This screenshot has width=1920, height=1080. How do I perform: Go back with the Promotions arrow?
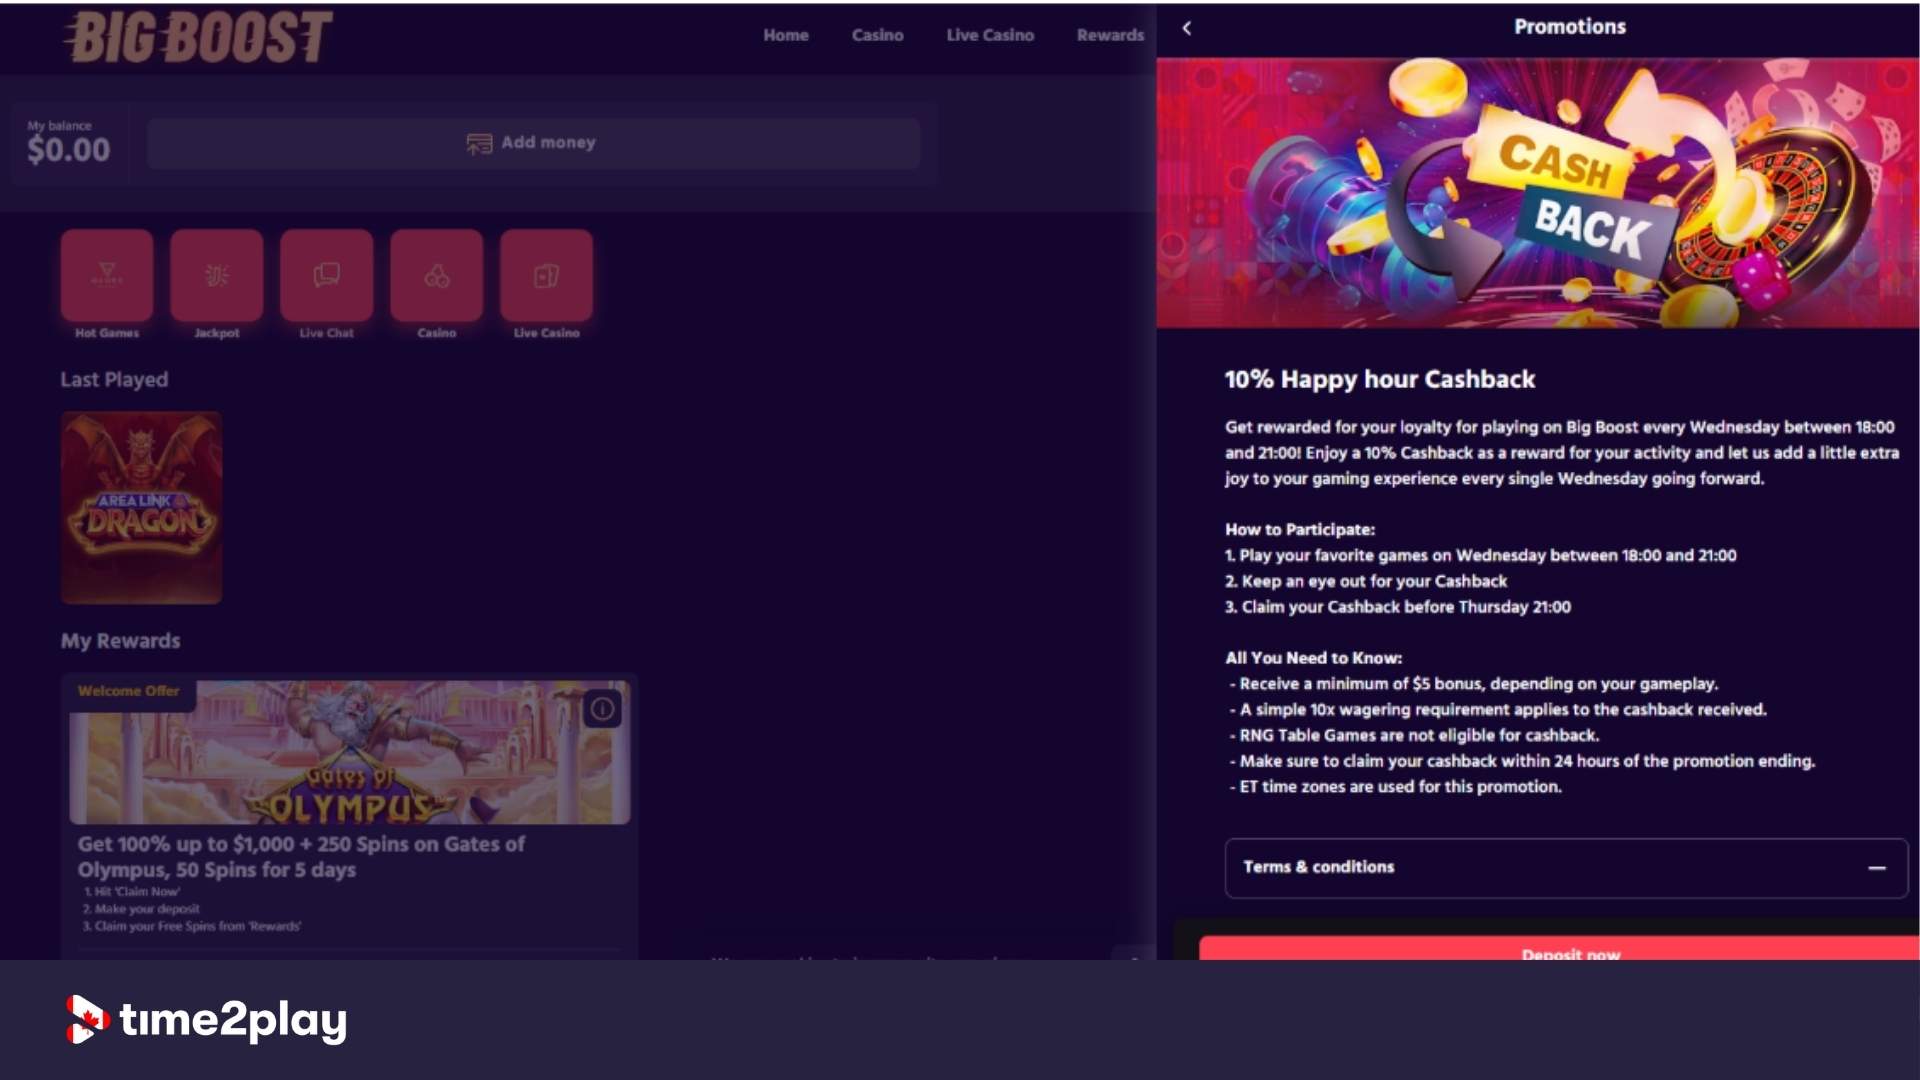coord(1187,28)
